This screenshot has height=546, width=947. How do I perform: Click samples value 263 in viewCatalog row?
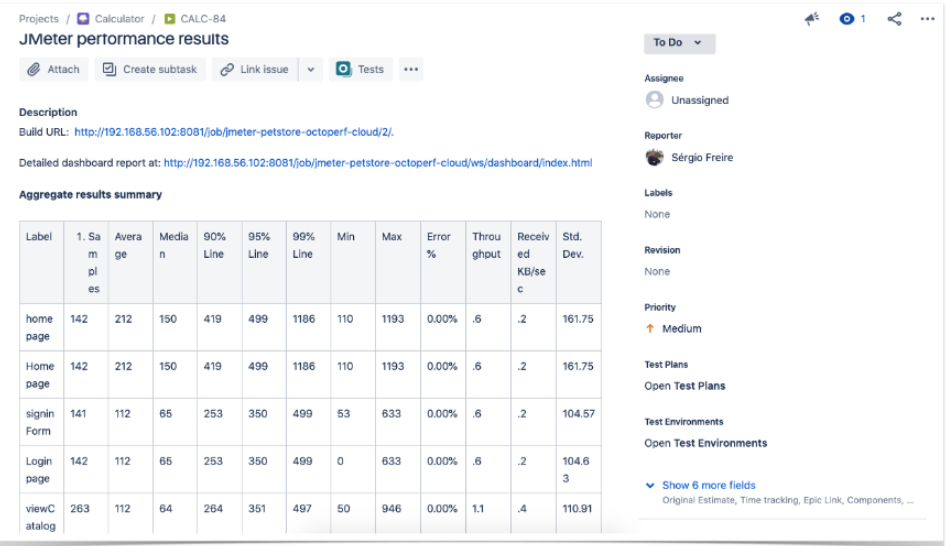click(x=80, y=509)
